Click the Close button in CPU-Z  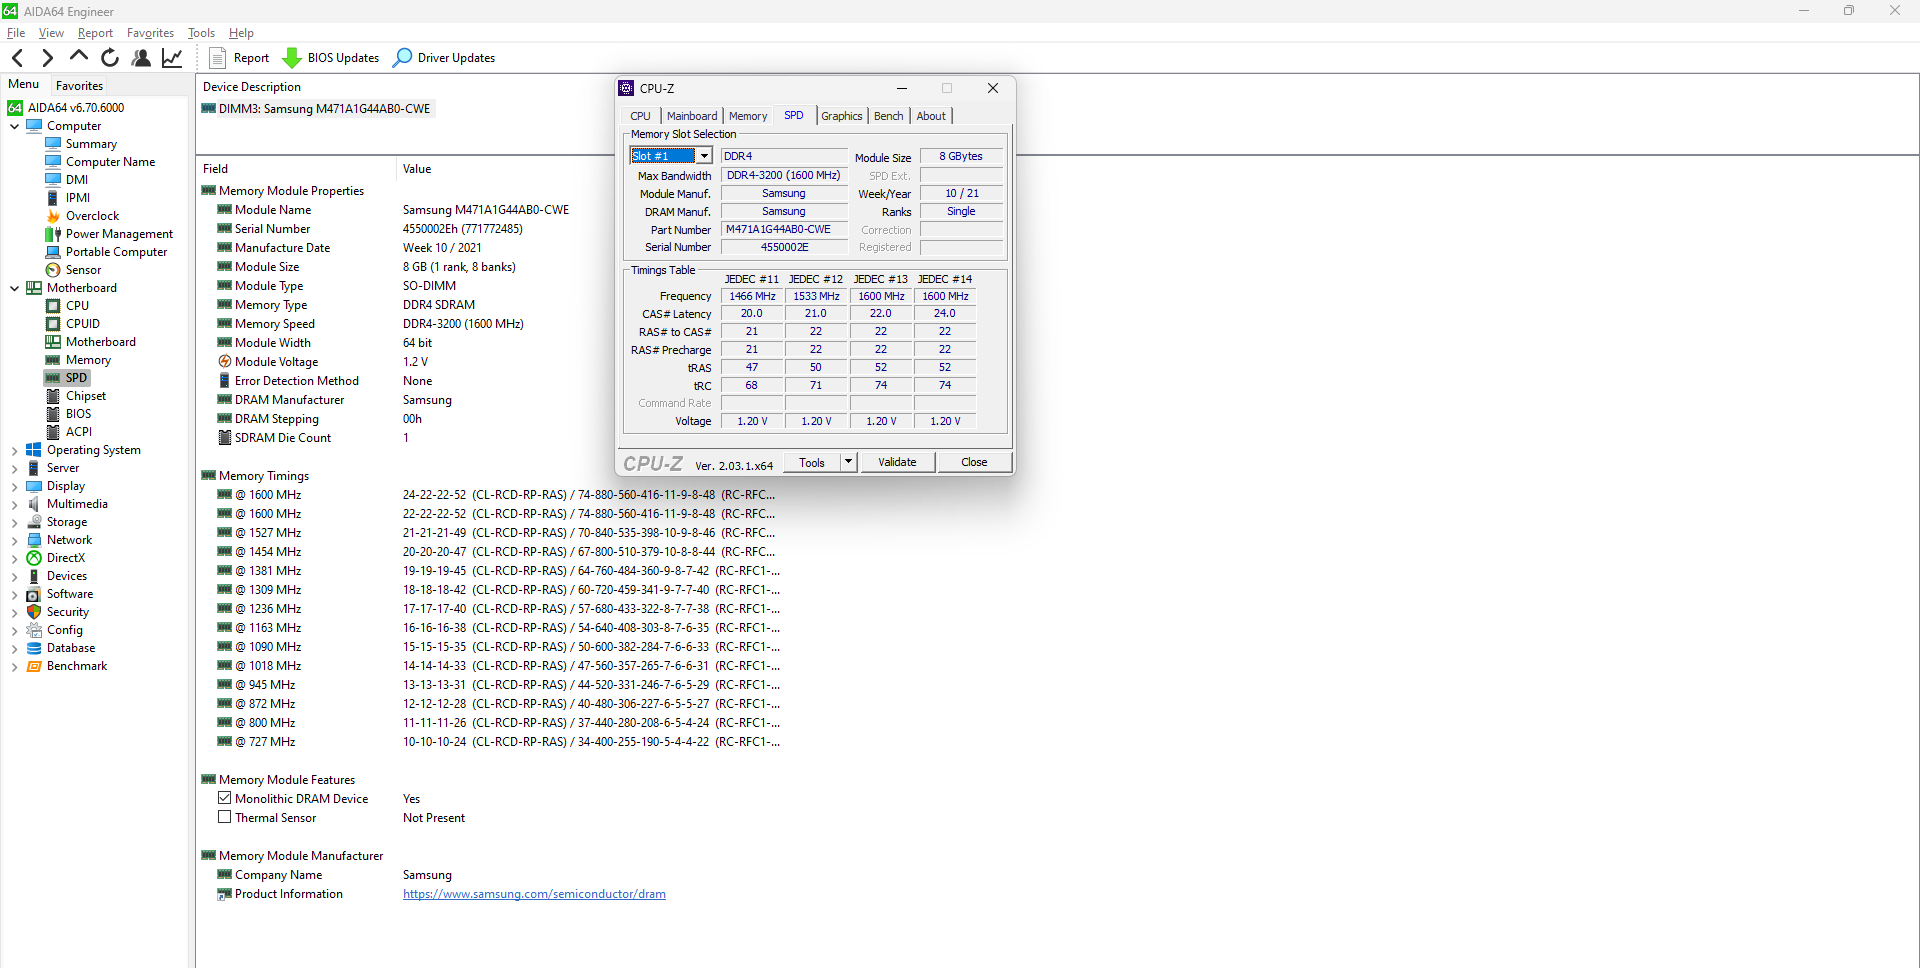pos(974,462)
